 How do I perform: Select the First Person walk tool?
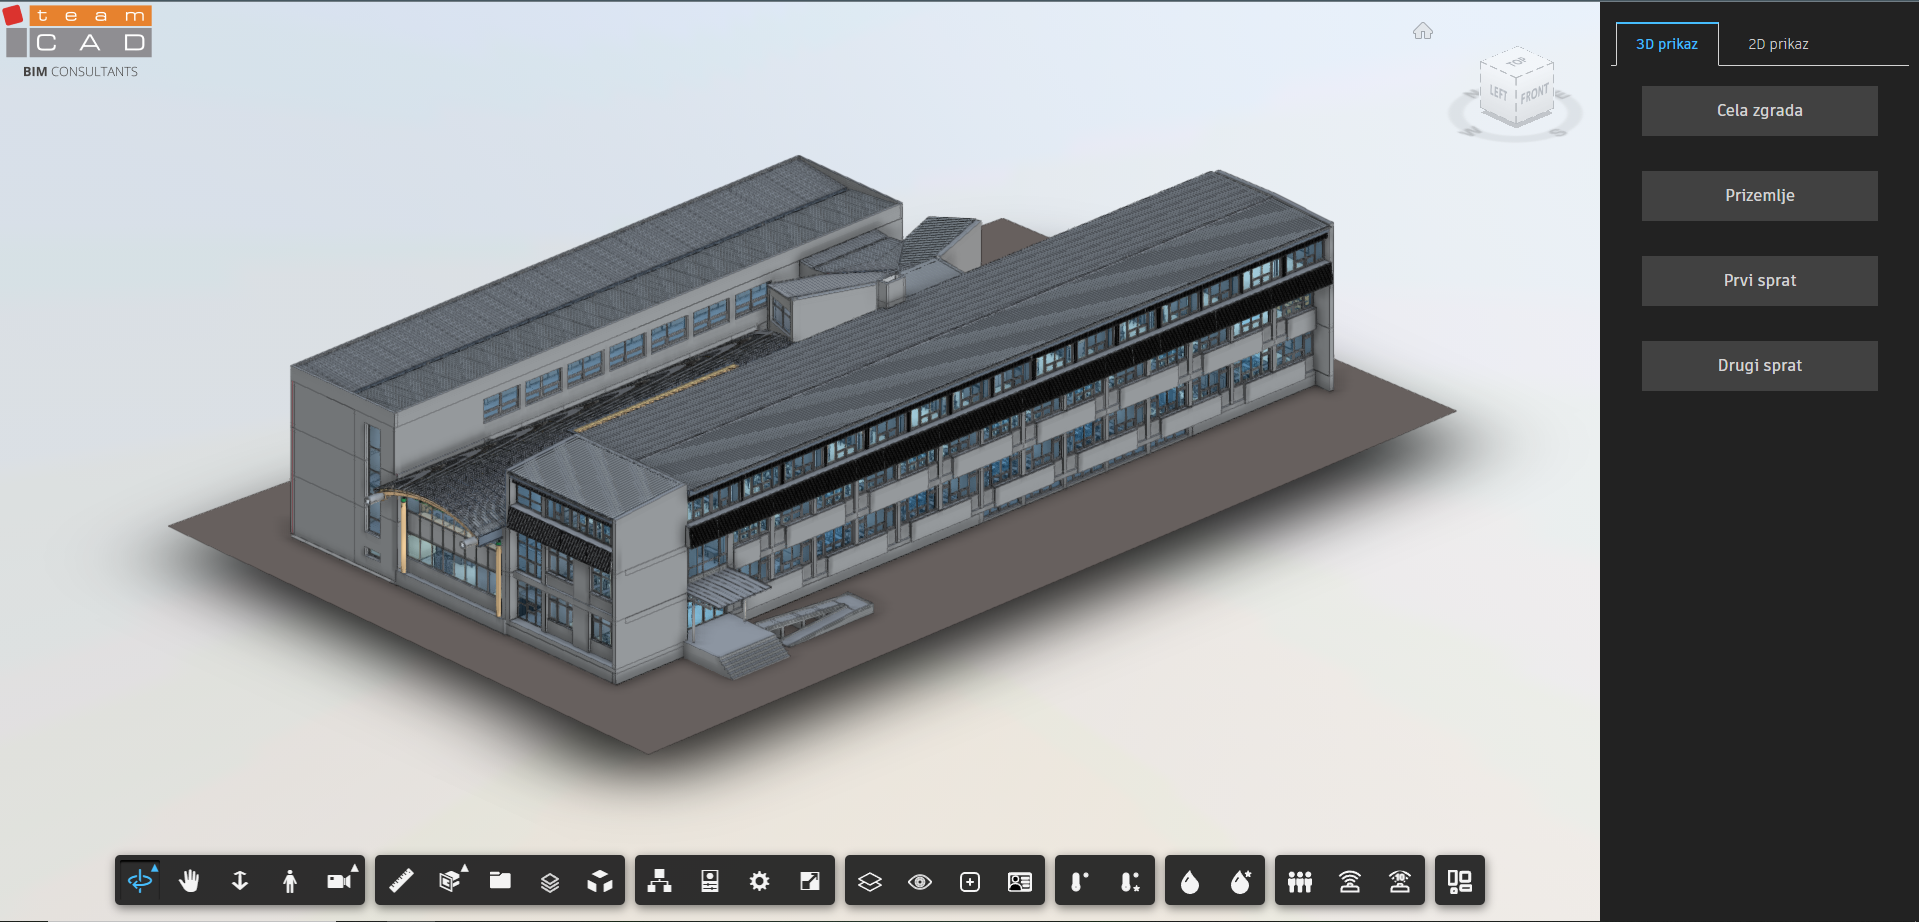290,881
